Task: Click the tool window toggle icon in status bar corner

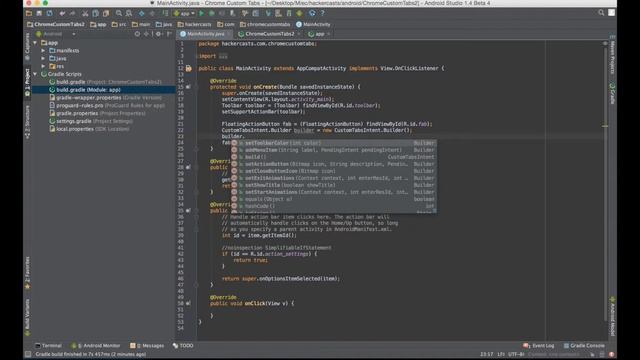Action: 28,354
